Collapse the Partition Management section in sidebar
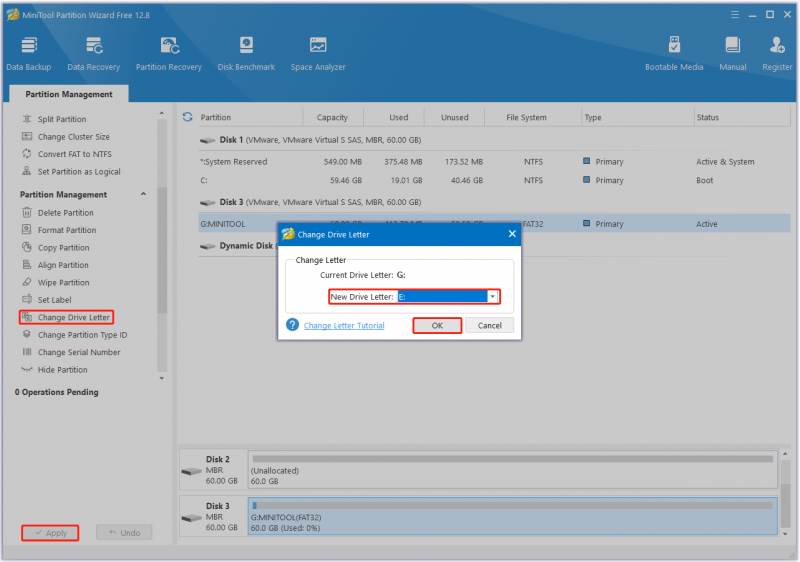800x562 pixels. [143, 194]
